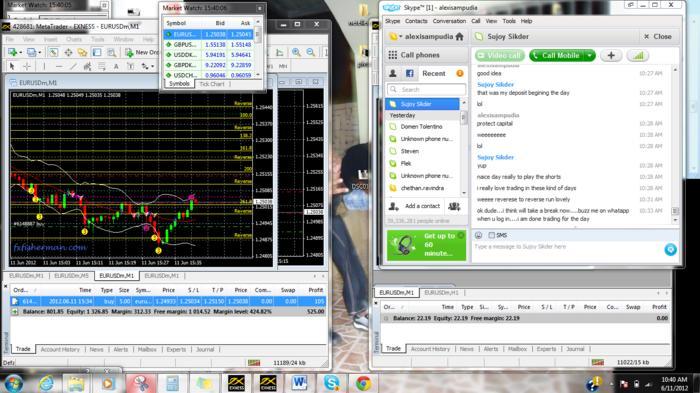Viewport: 700px width, 393px height.
Task: Click connection status bars showing 11189/24 kb
Action: click(x=254, y=363)
